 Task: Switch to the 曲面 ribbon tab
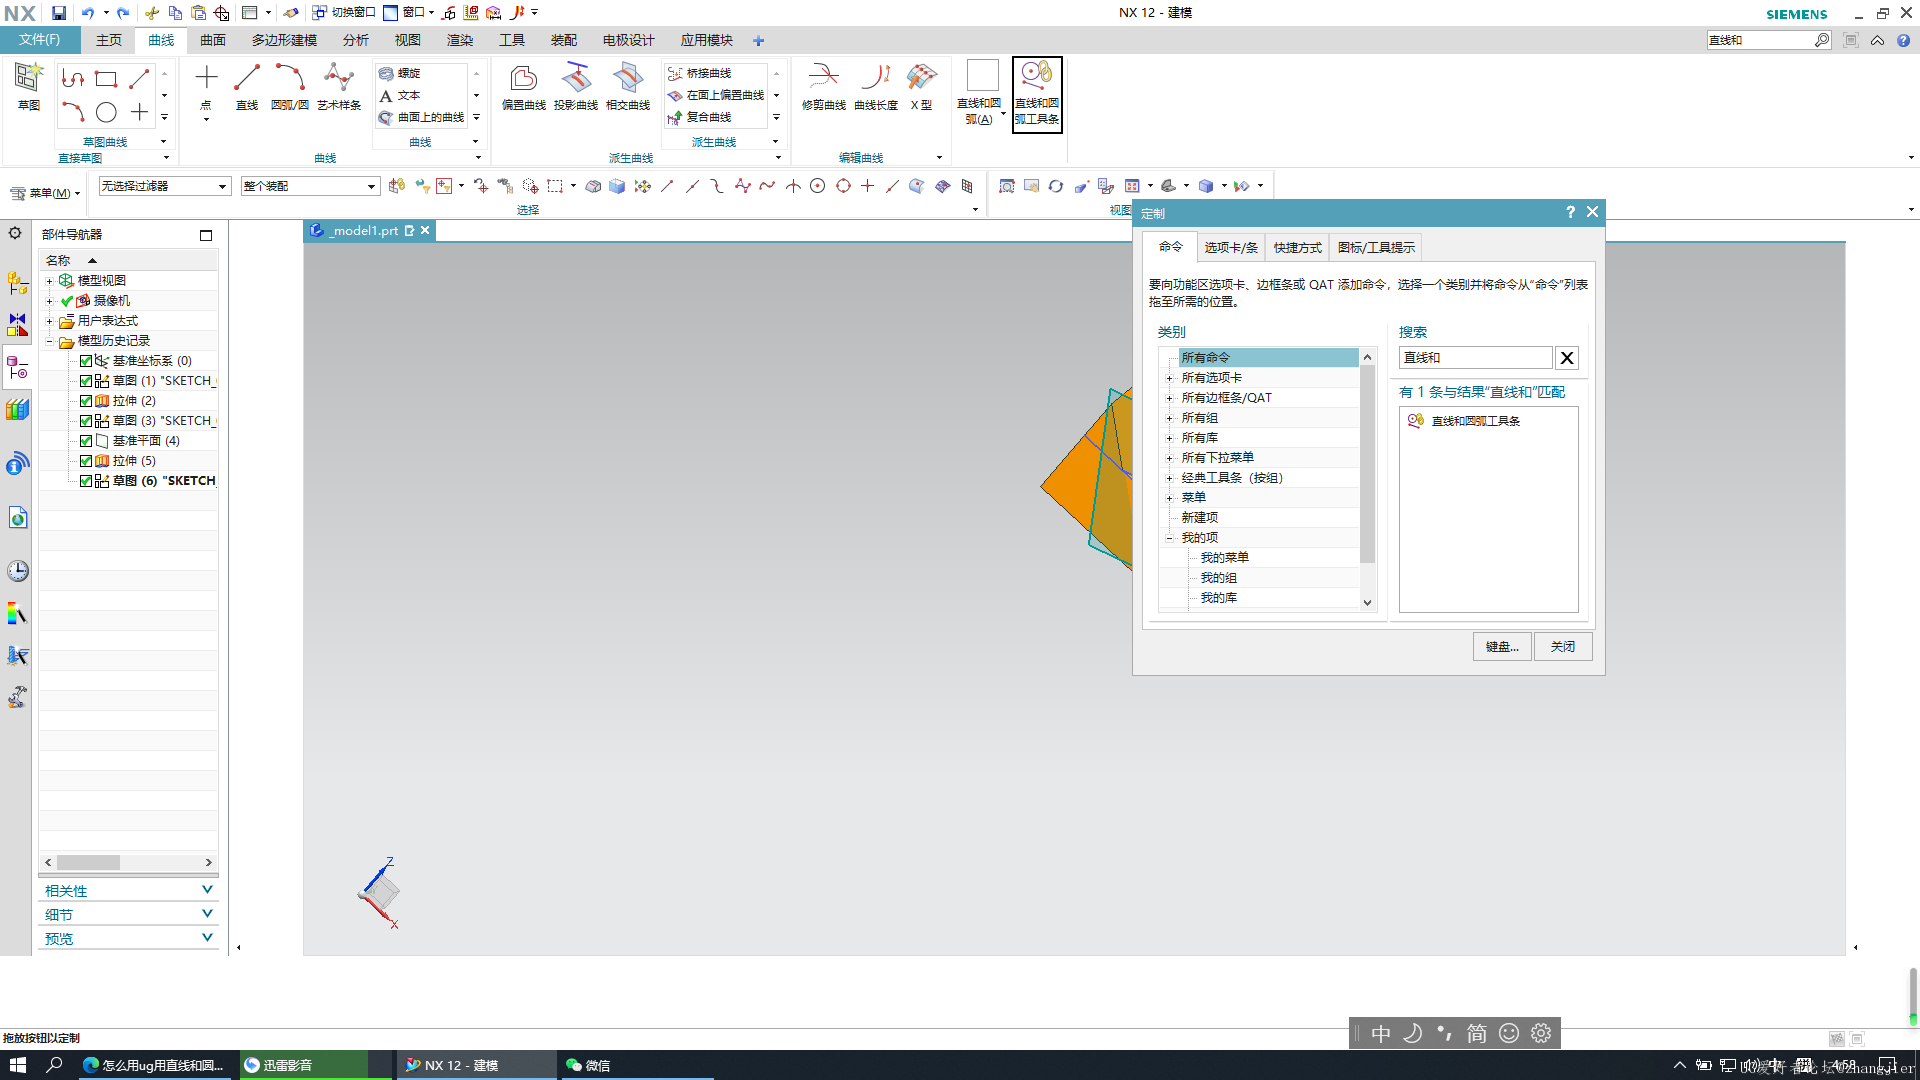[213, 40]
